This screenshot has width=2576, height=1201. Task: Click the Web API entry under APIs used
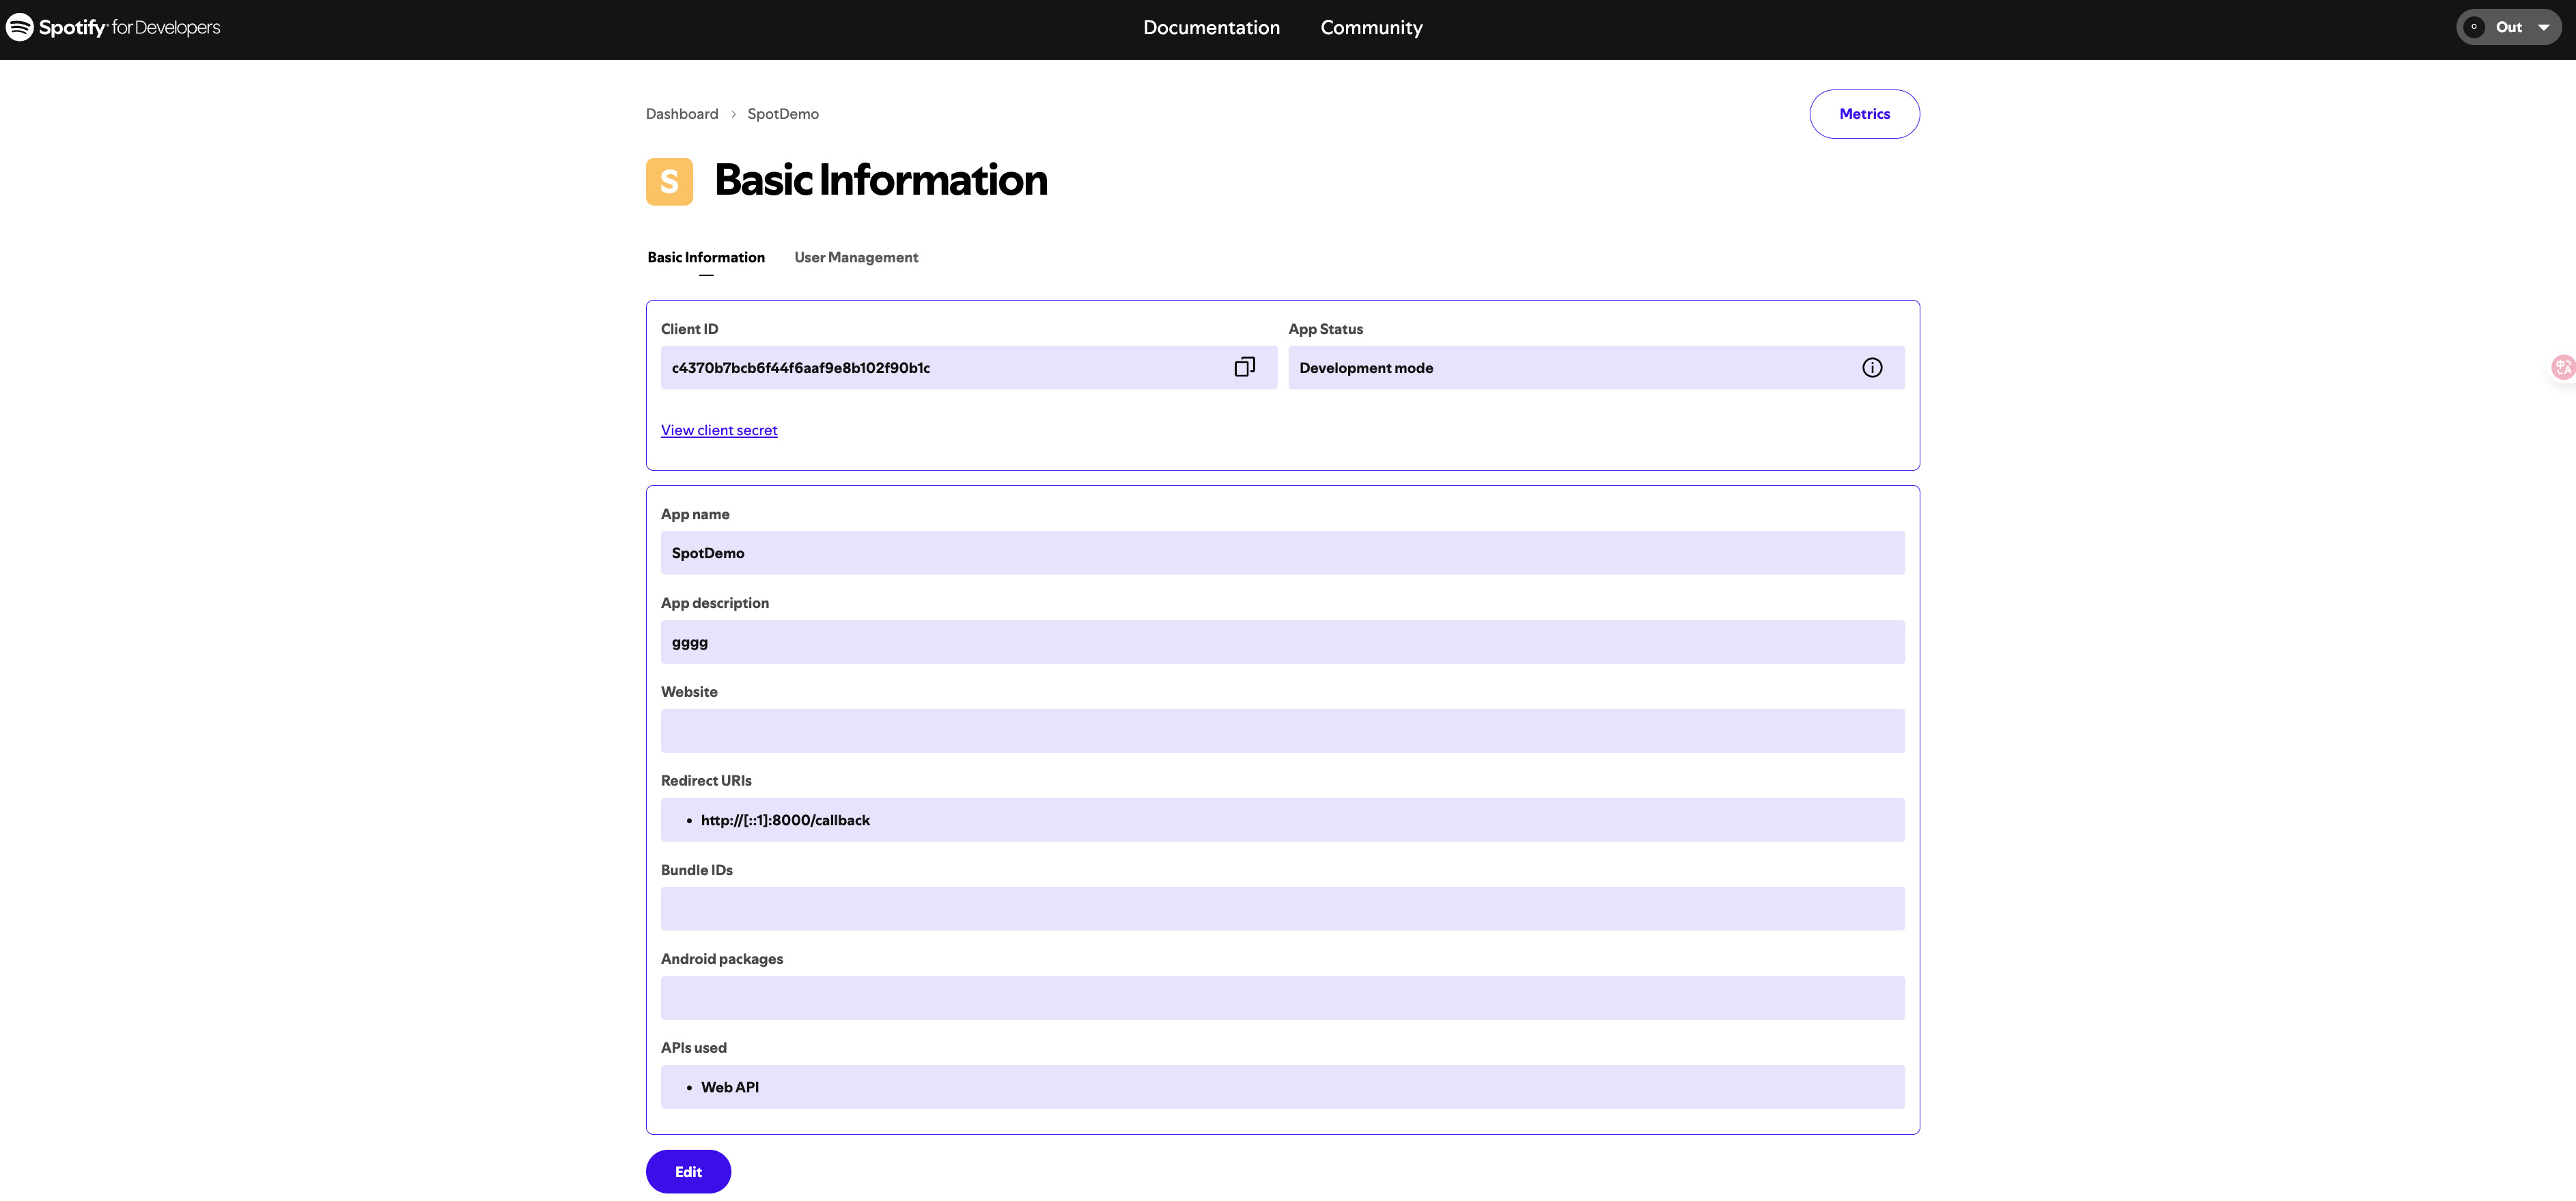730,1087
